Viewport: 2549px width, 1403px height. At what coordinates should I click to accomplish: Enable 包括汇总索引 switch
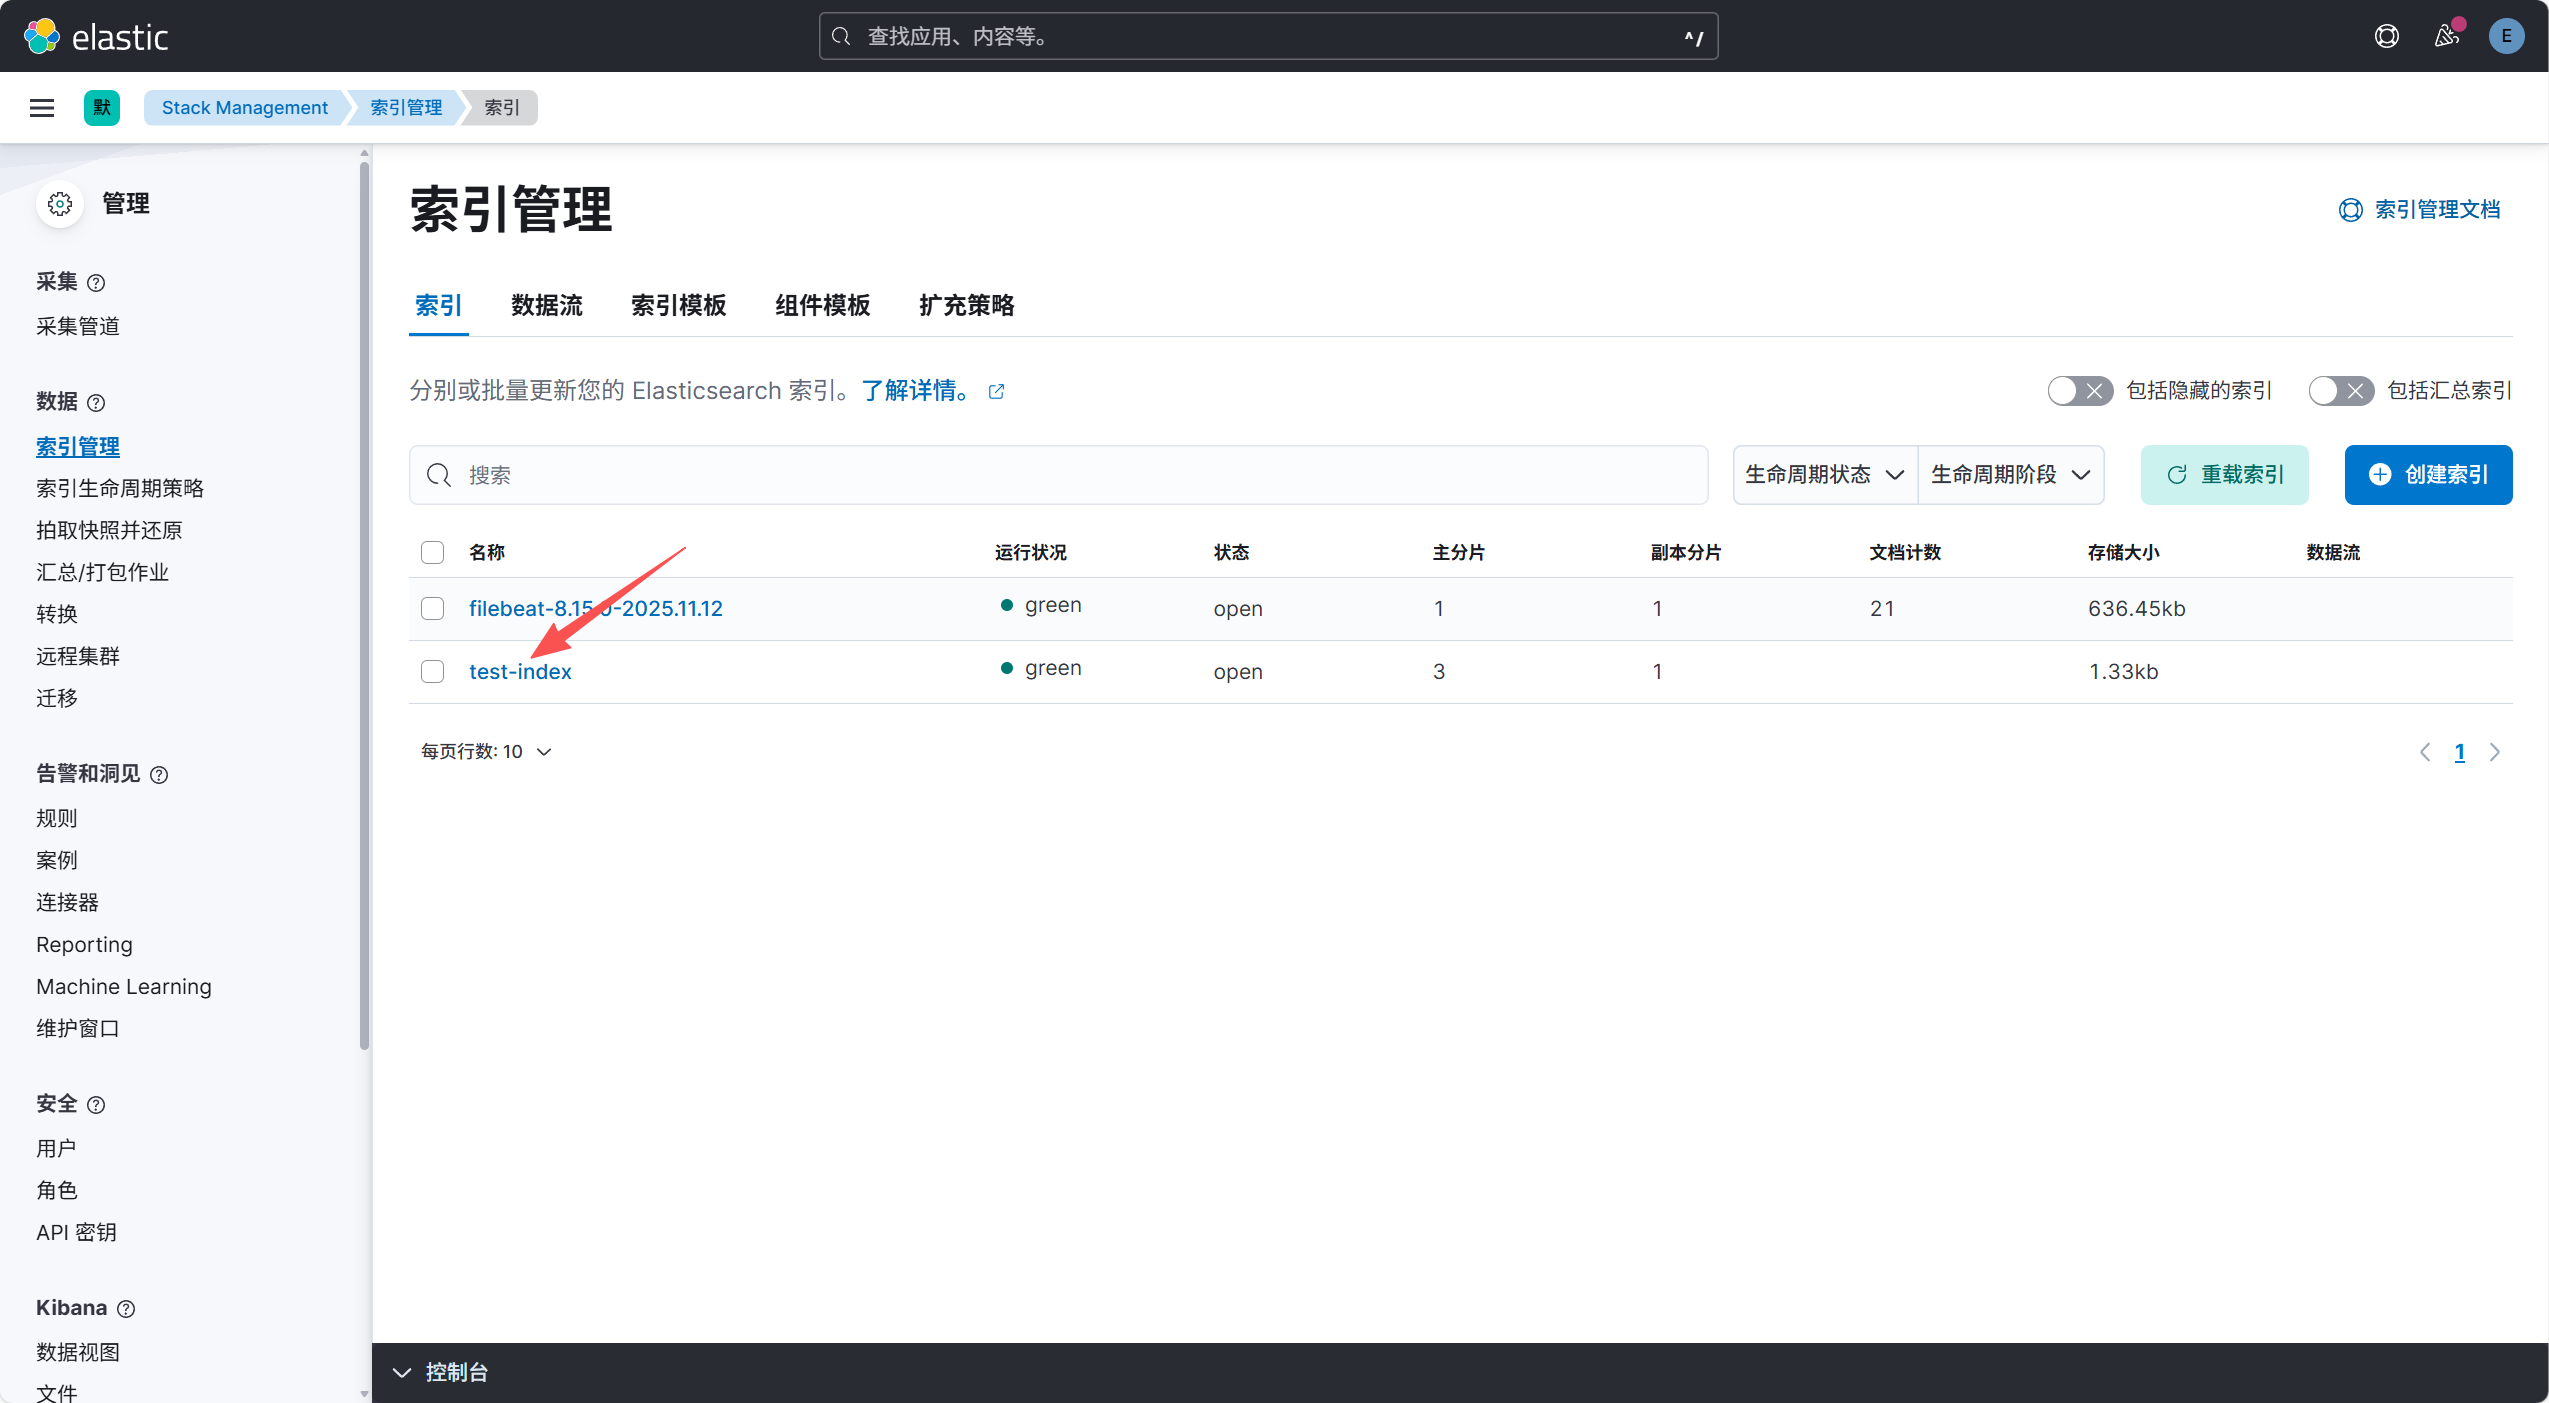click(2340, 391)
